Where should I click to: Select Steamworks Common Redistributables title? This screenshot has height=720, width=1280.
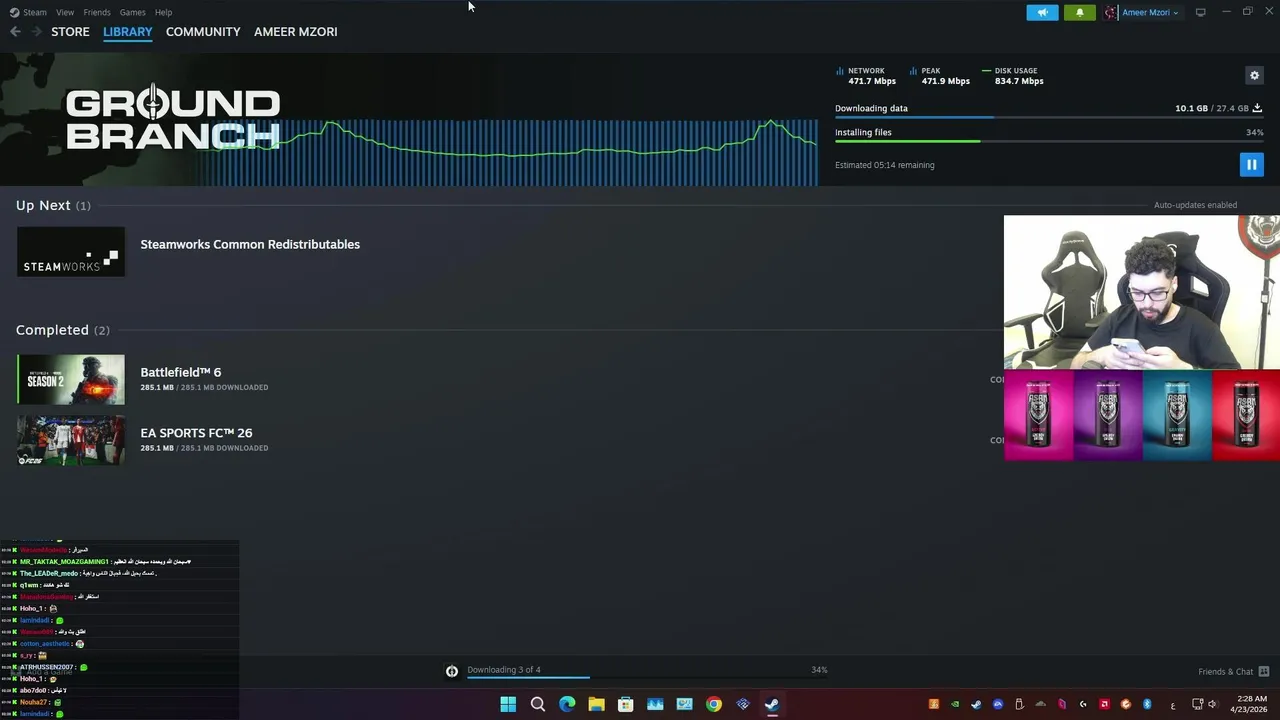click(x=250, y=244)
